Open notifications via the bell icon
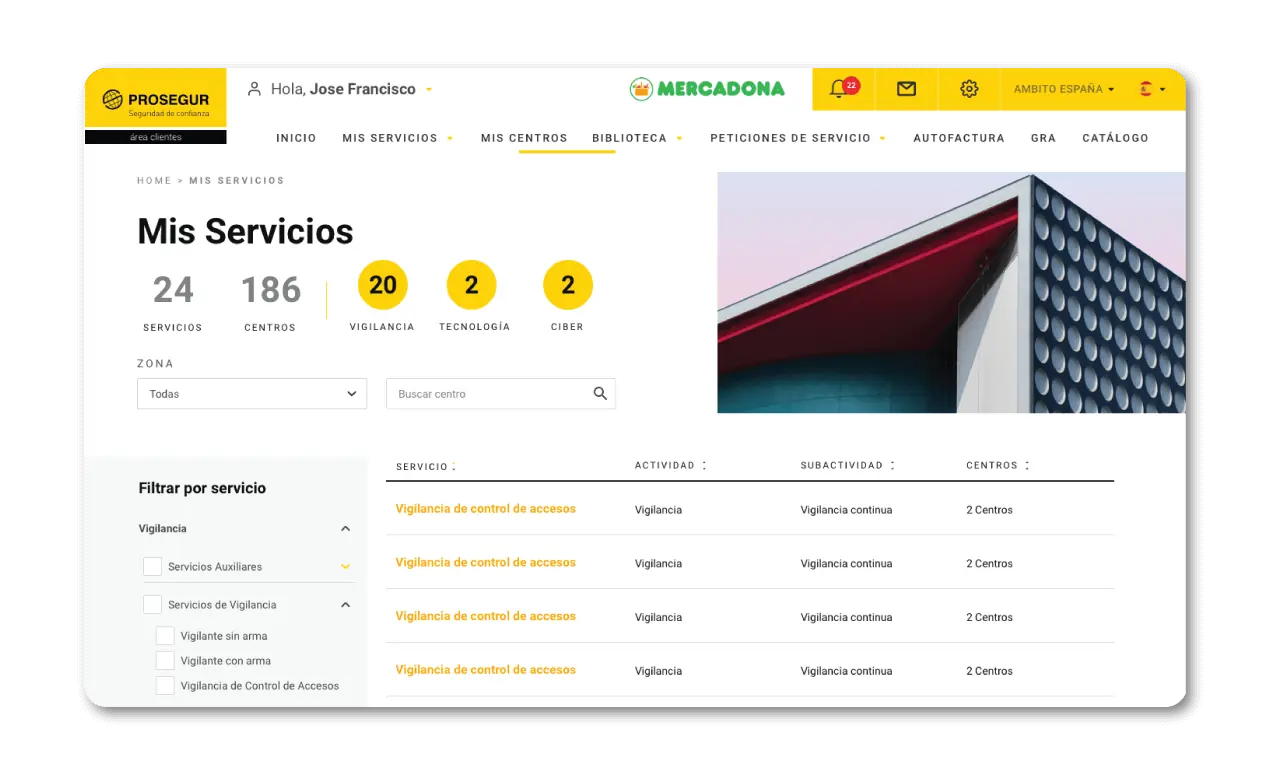 coord(843,88)
